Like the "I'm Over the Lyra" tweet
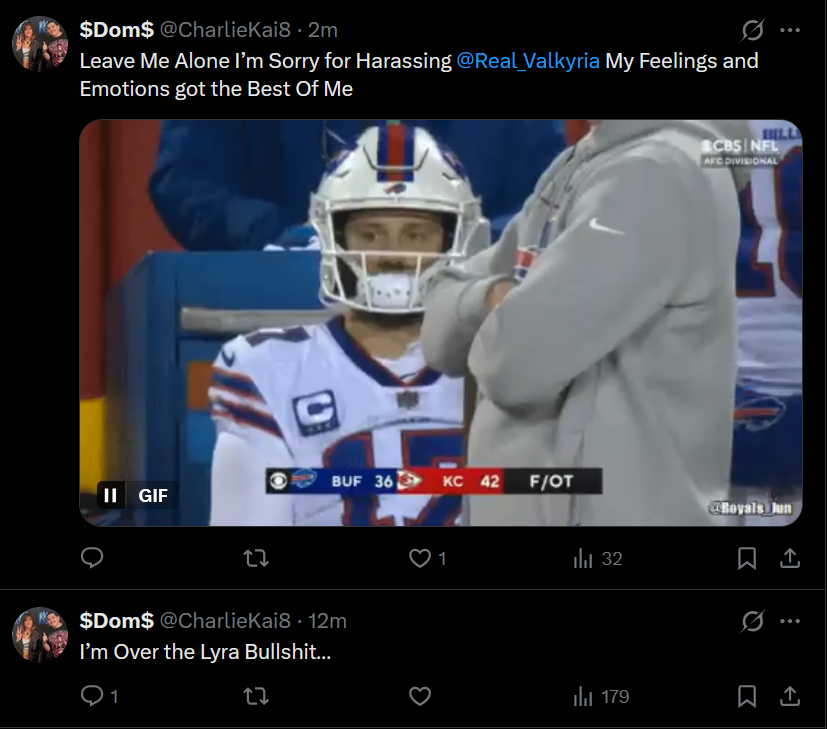The width and height of the screenshot is (827, 729). (x=421, y=696)
